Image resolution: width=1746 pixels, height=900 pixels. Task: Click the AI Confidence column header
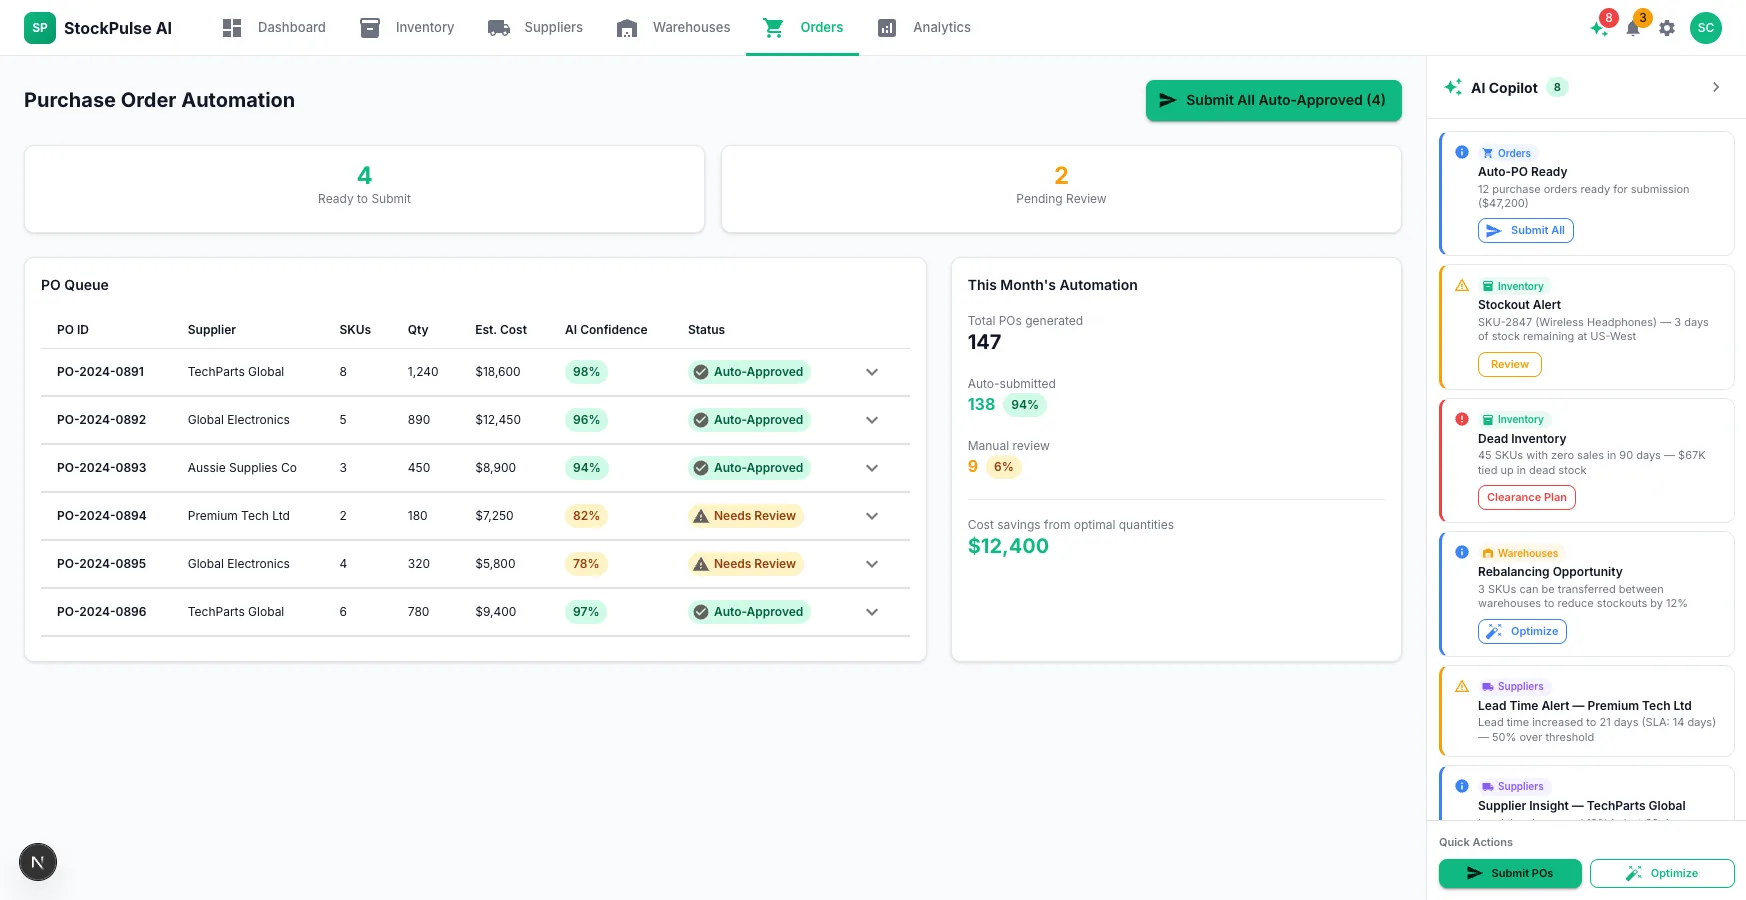click(606, 330)
